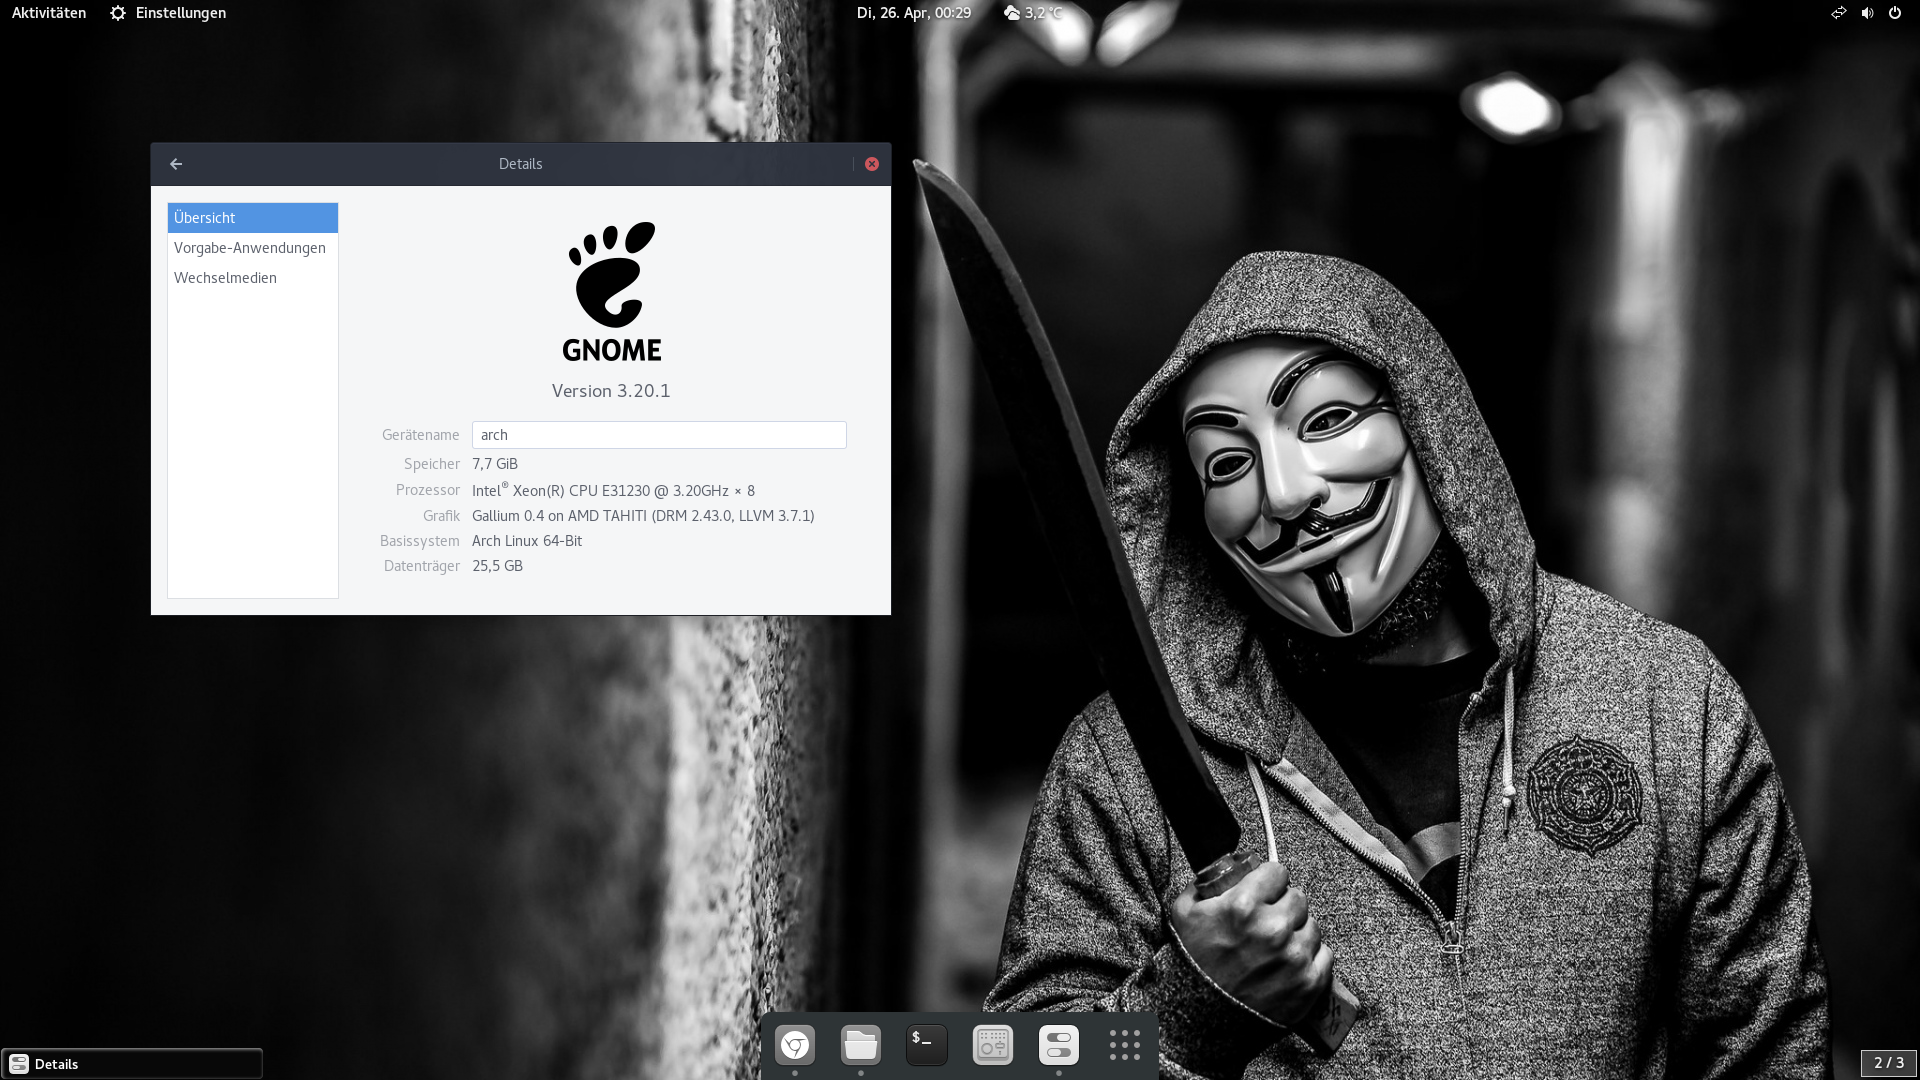The height and width of the screenshot is (1080, 1920).
Task: Click the Settings toggles icon in dock
Action: coord(1059,1046)
